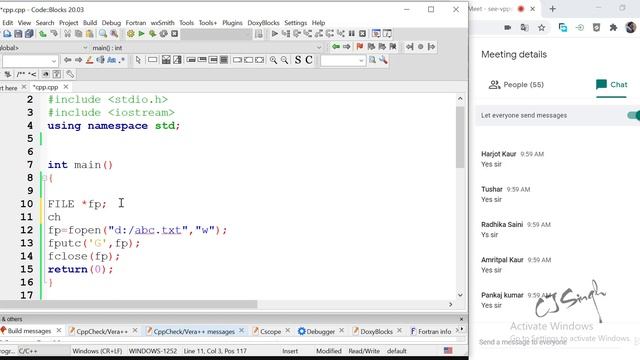The image size is (640, 360).
Task: Open the Chat tab in Meet
Action: click(611, 85)
